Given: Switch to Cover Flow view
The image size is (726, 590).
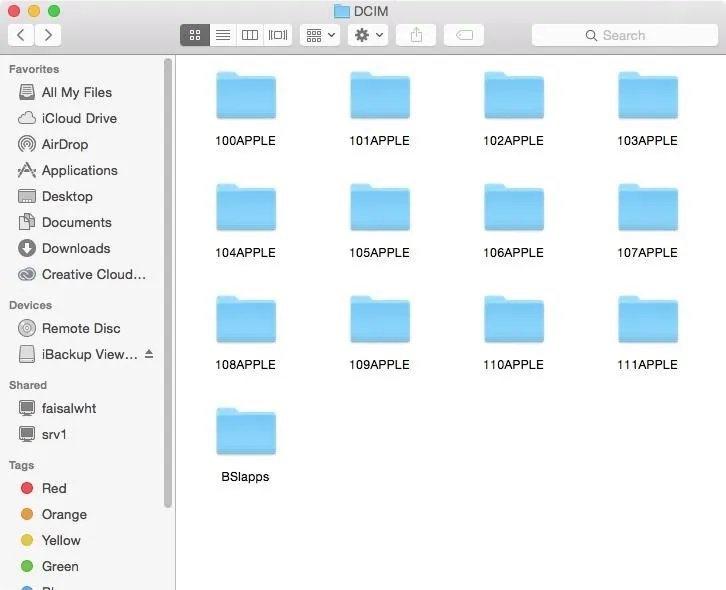Looking at the screenshot, I should pos(278,35).
